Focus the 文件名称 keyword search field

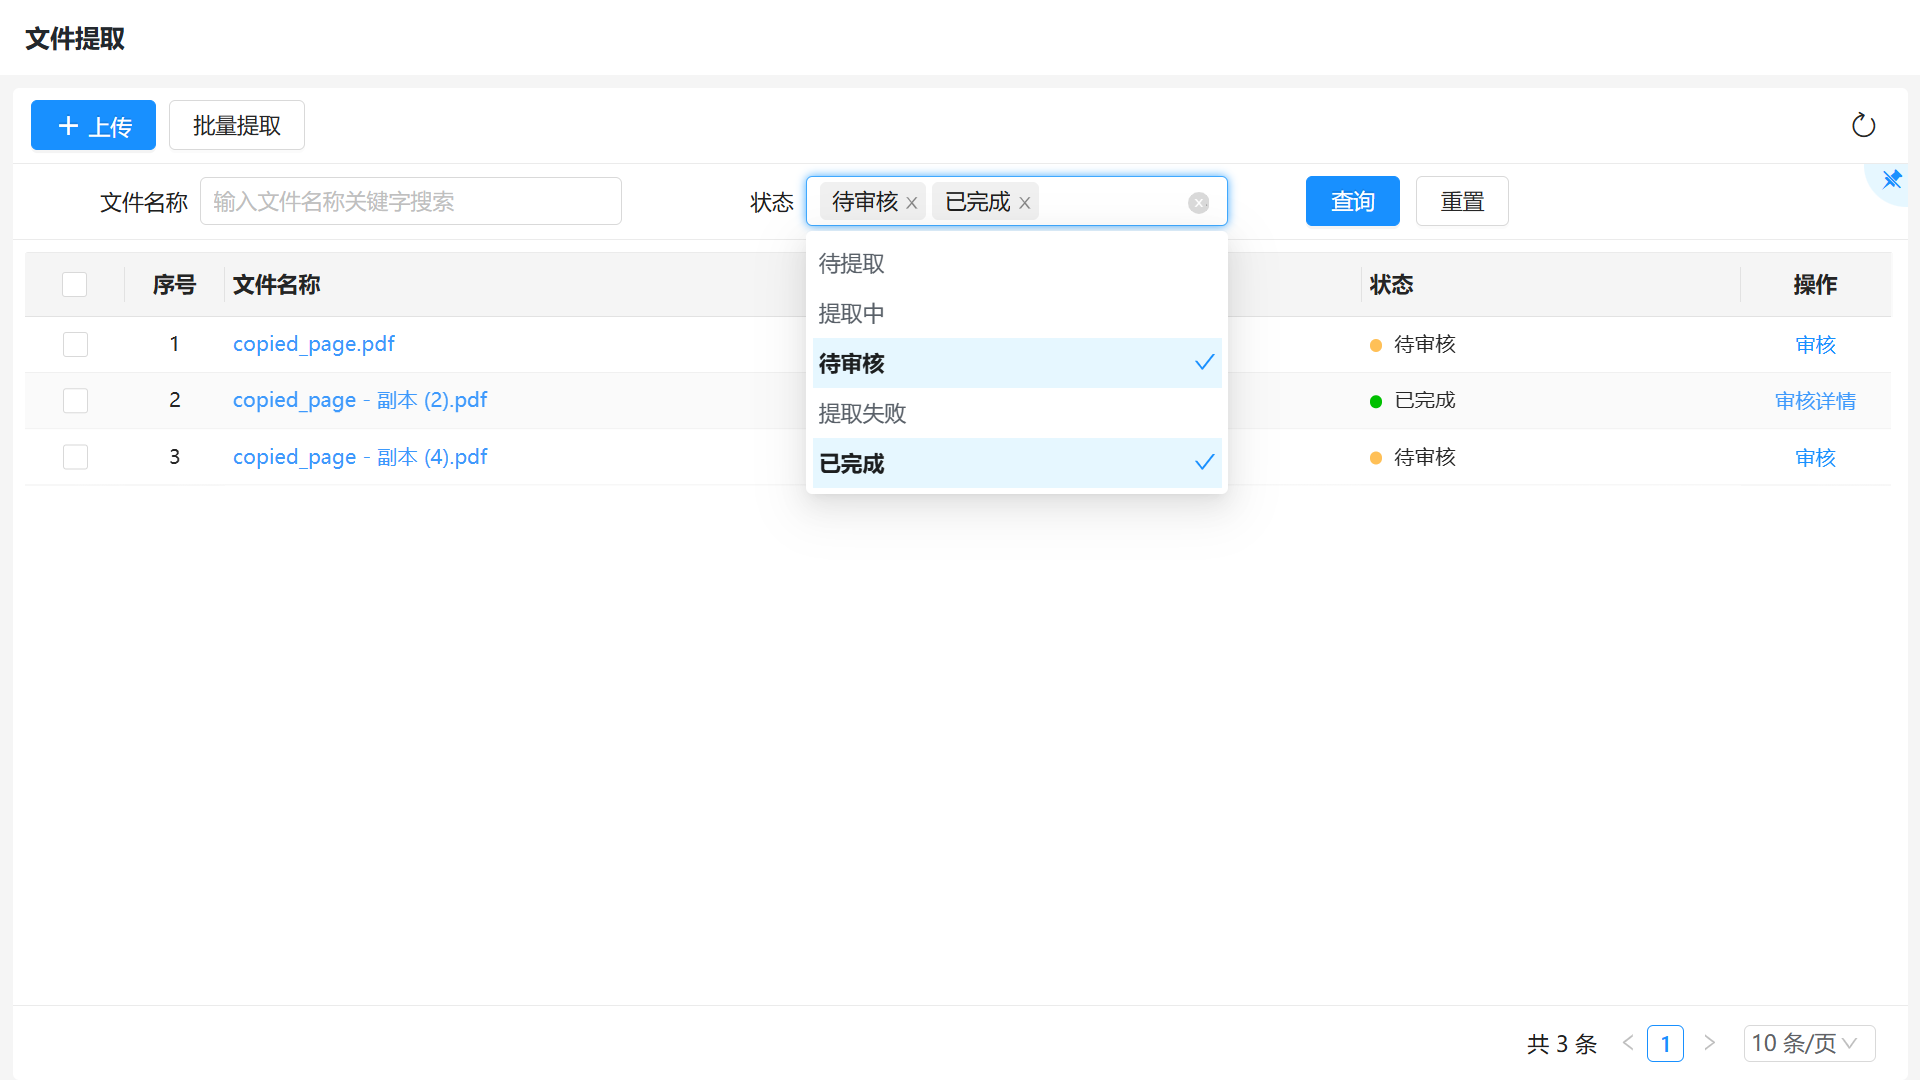[410, 202]
